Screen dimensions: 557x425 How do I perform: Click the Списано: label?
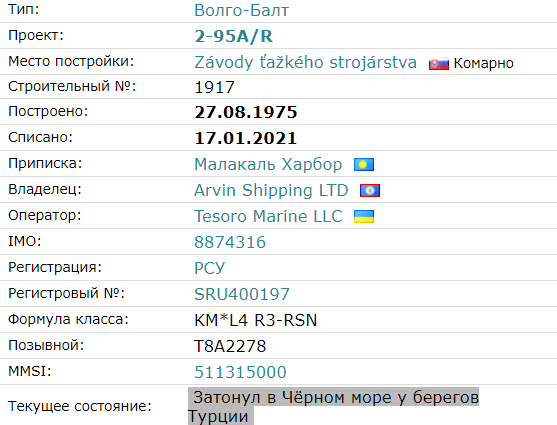40,138
